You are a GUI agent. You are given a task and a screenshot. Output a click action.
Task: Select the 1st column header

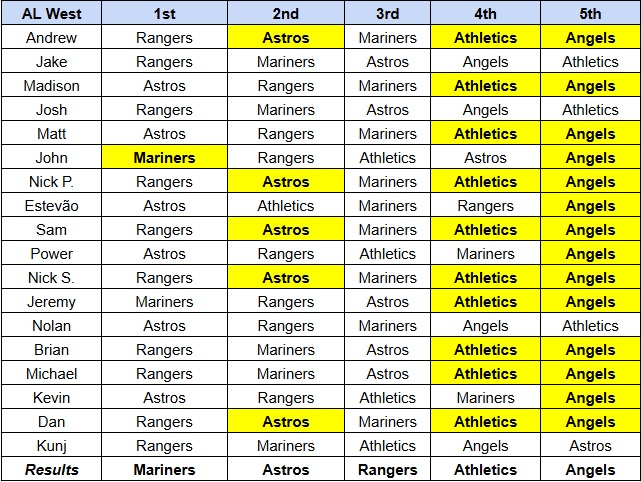(x=164, y=14)
